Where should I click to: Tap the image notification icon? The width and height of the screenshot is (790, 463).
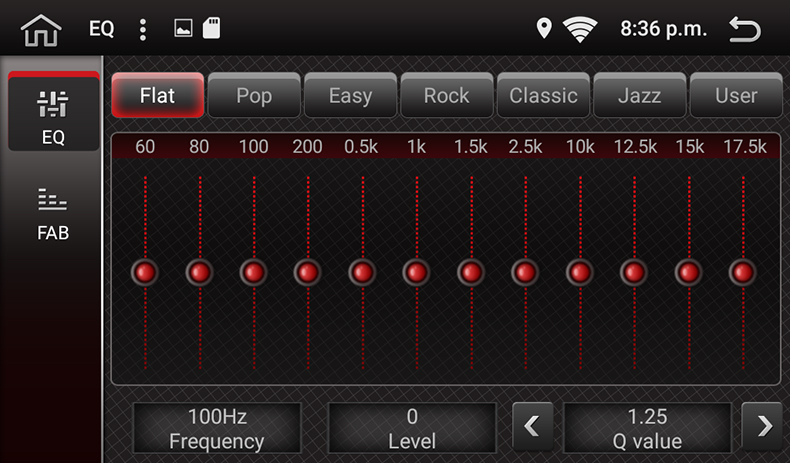[183, 29]
